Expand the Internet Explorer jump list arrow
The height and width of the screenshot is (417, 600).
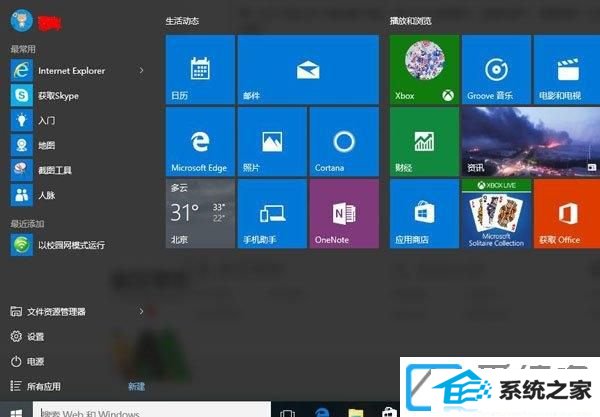(141, 70)
